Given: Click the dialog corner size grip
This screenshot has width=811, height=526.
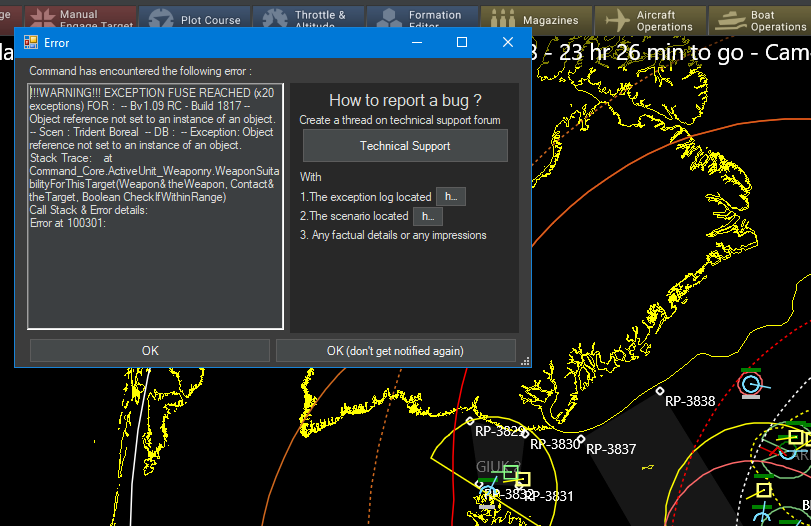Looking at the screenshot, I should pos(525,361).
